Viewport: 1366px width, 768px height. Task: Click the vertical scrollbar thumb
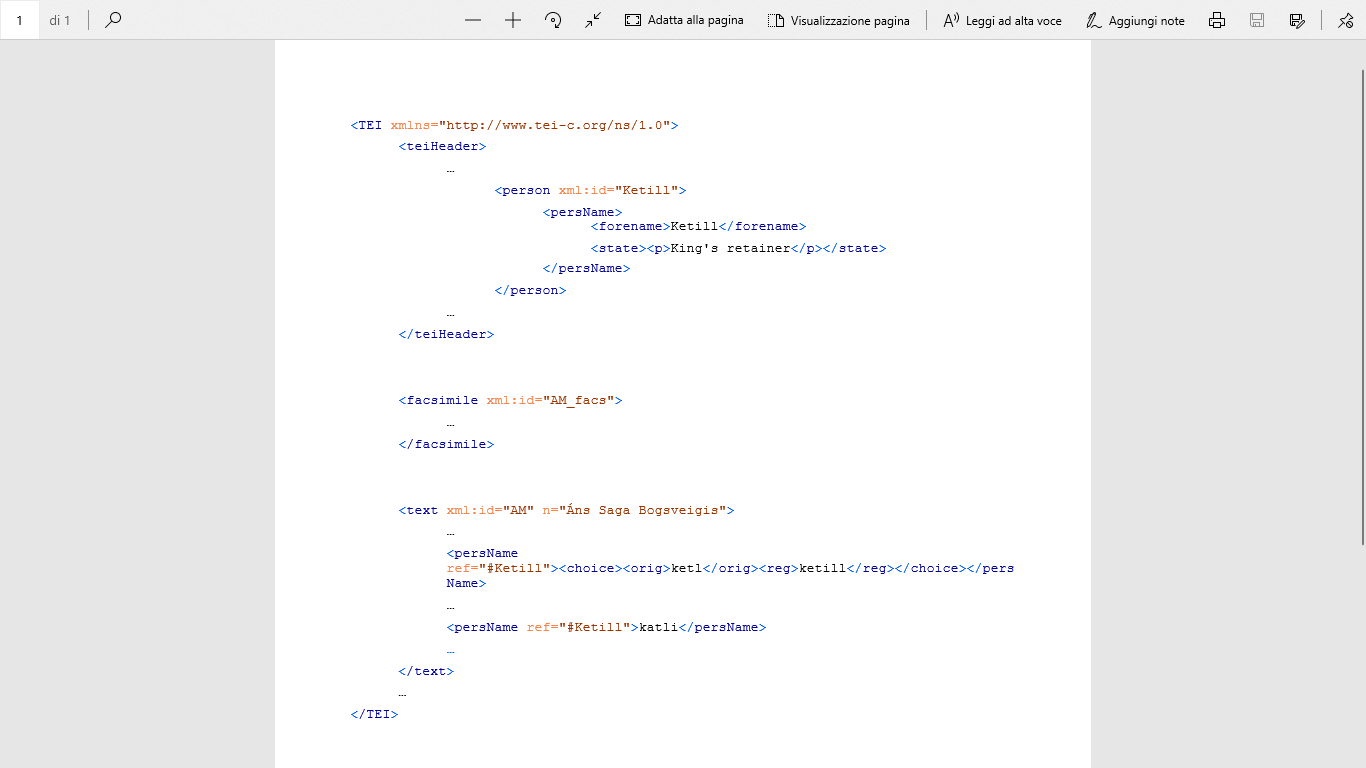[x=1362, y=307]
